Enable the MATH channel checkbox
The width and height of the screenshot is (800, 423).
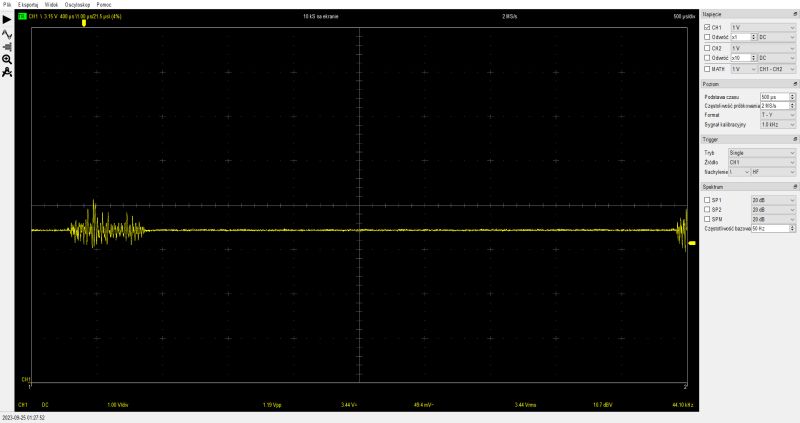point(707,69)
